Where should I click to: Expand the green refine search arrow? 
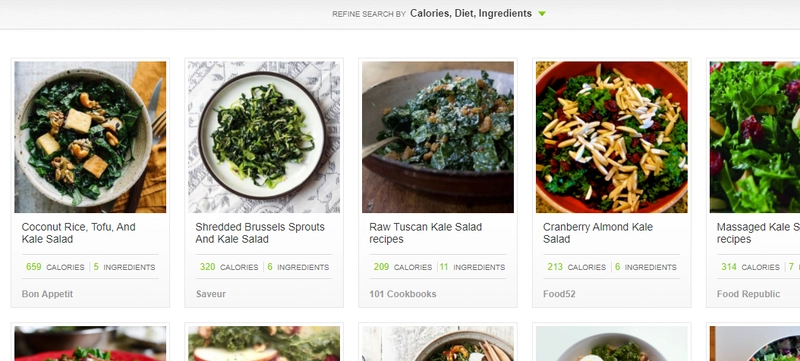[542, 14]
